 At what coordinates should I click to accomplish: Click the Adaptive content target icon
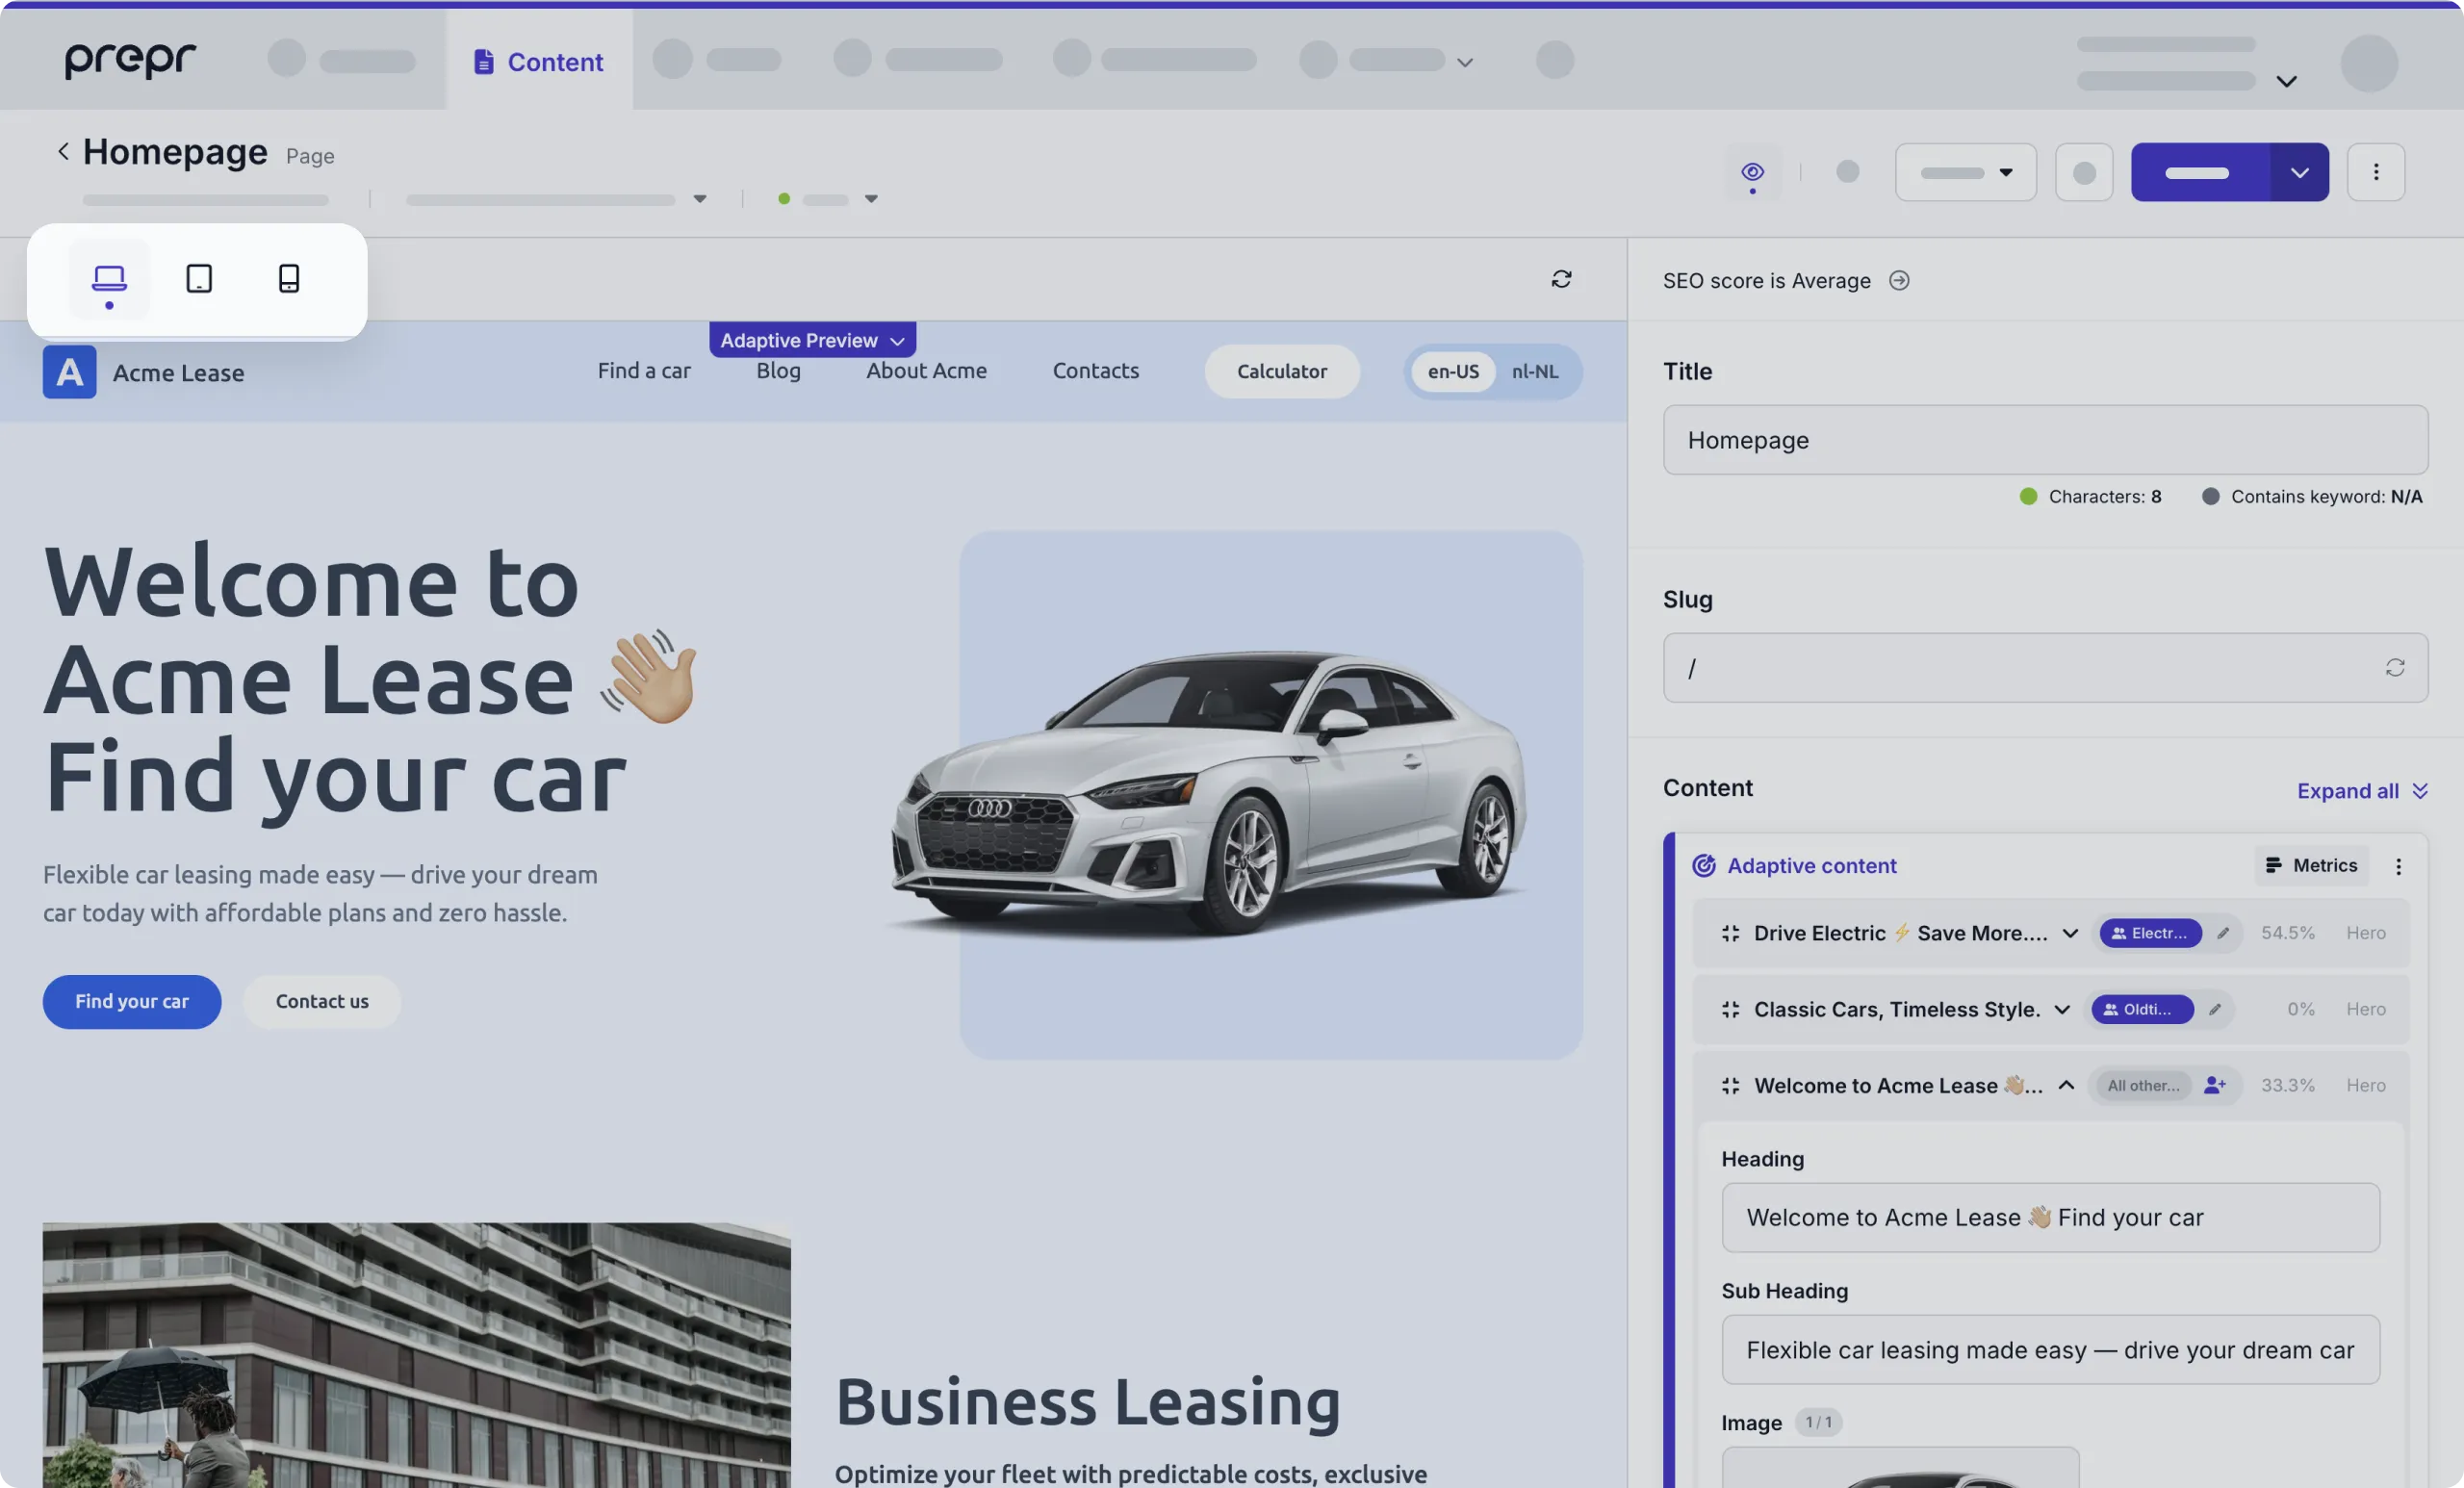click(x=1704, y=866)
